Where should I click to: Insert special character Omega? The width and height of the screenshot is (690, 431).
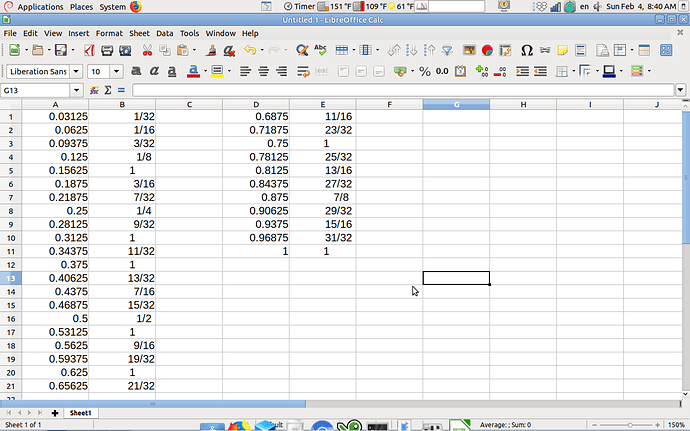[x=527, y=50]
